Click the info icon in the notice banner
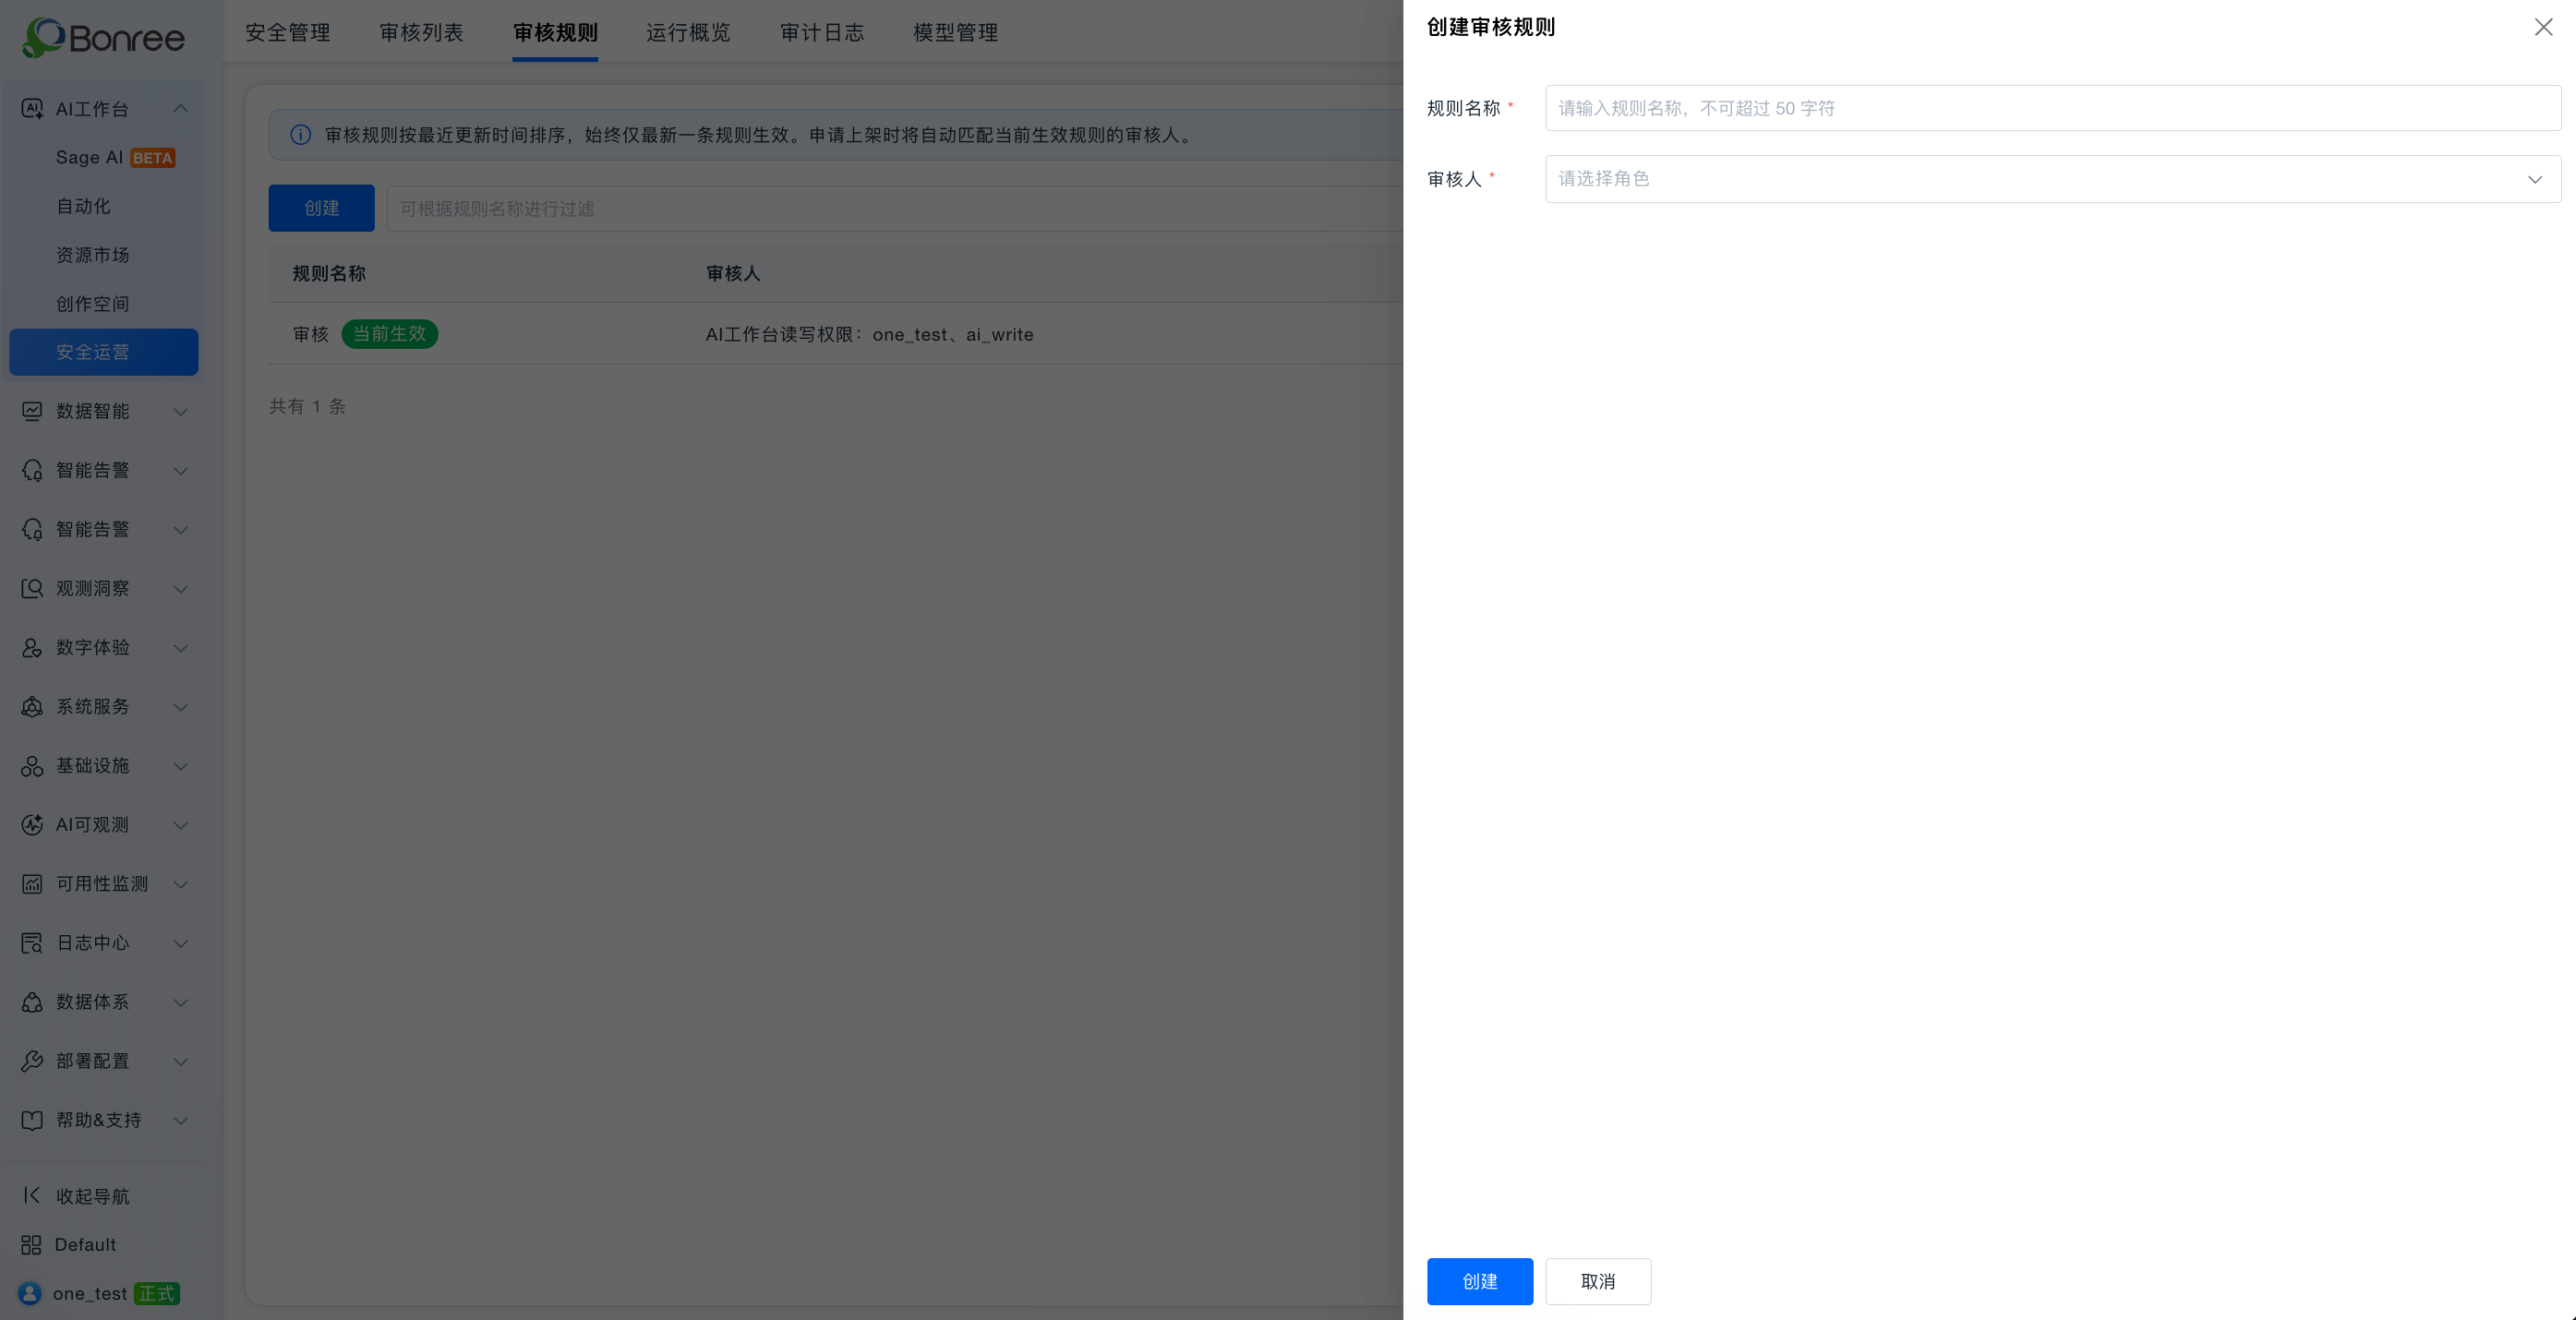 coord(300,135)
